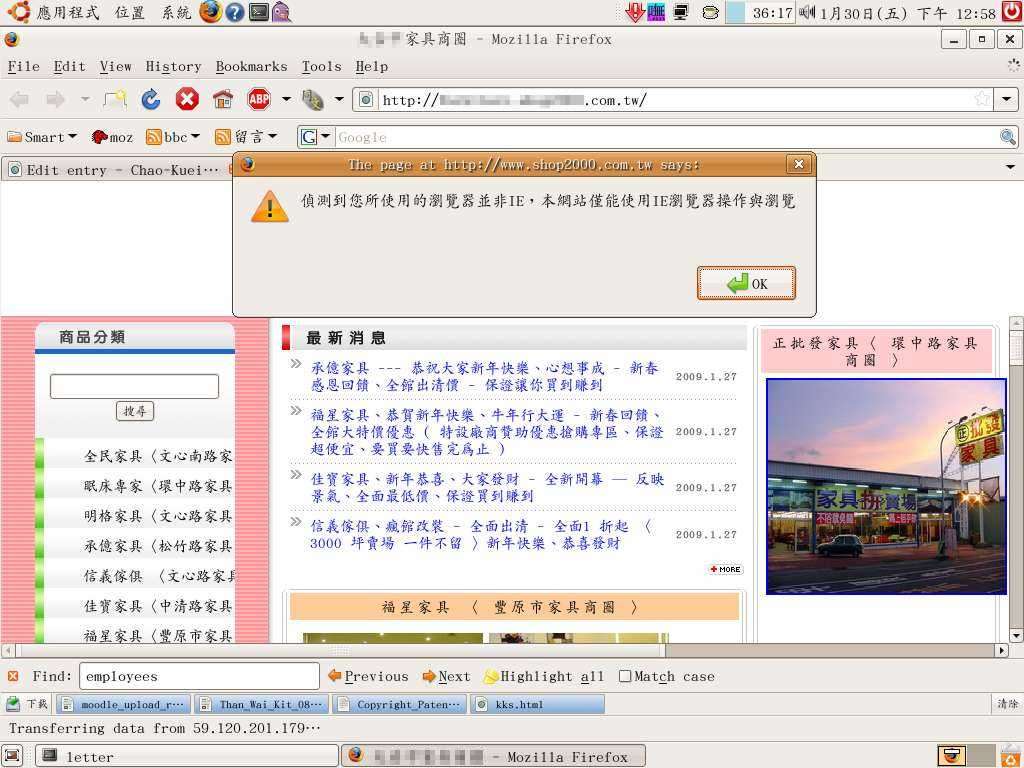1024x768 pixels.
Task: Launch Firefox from the top panel icon
Action: click(210, 12)
